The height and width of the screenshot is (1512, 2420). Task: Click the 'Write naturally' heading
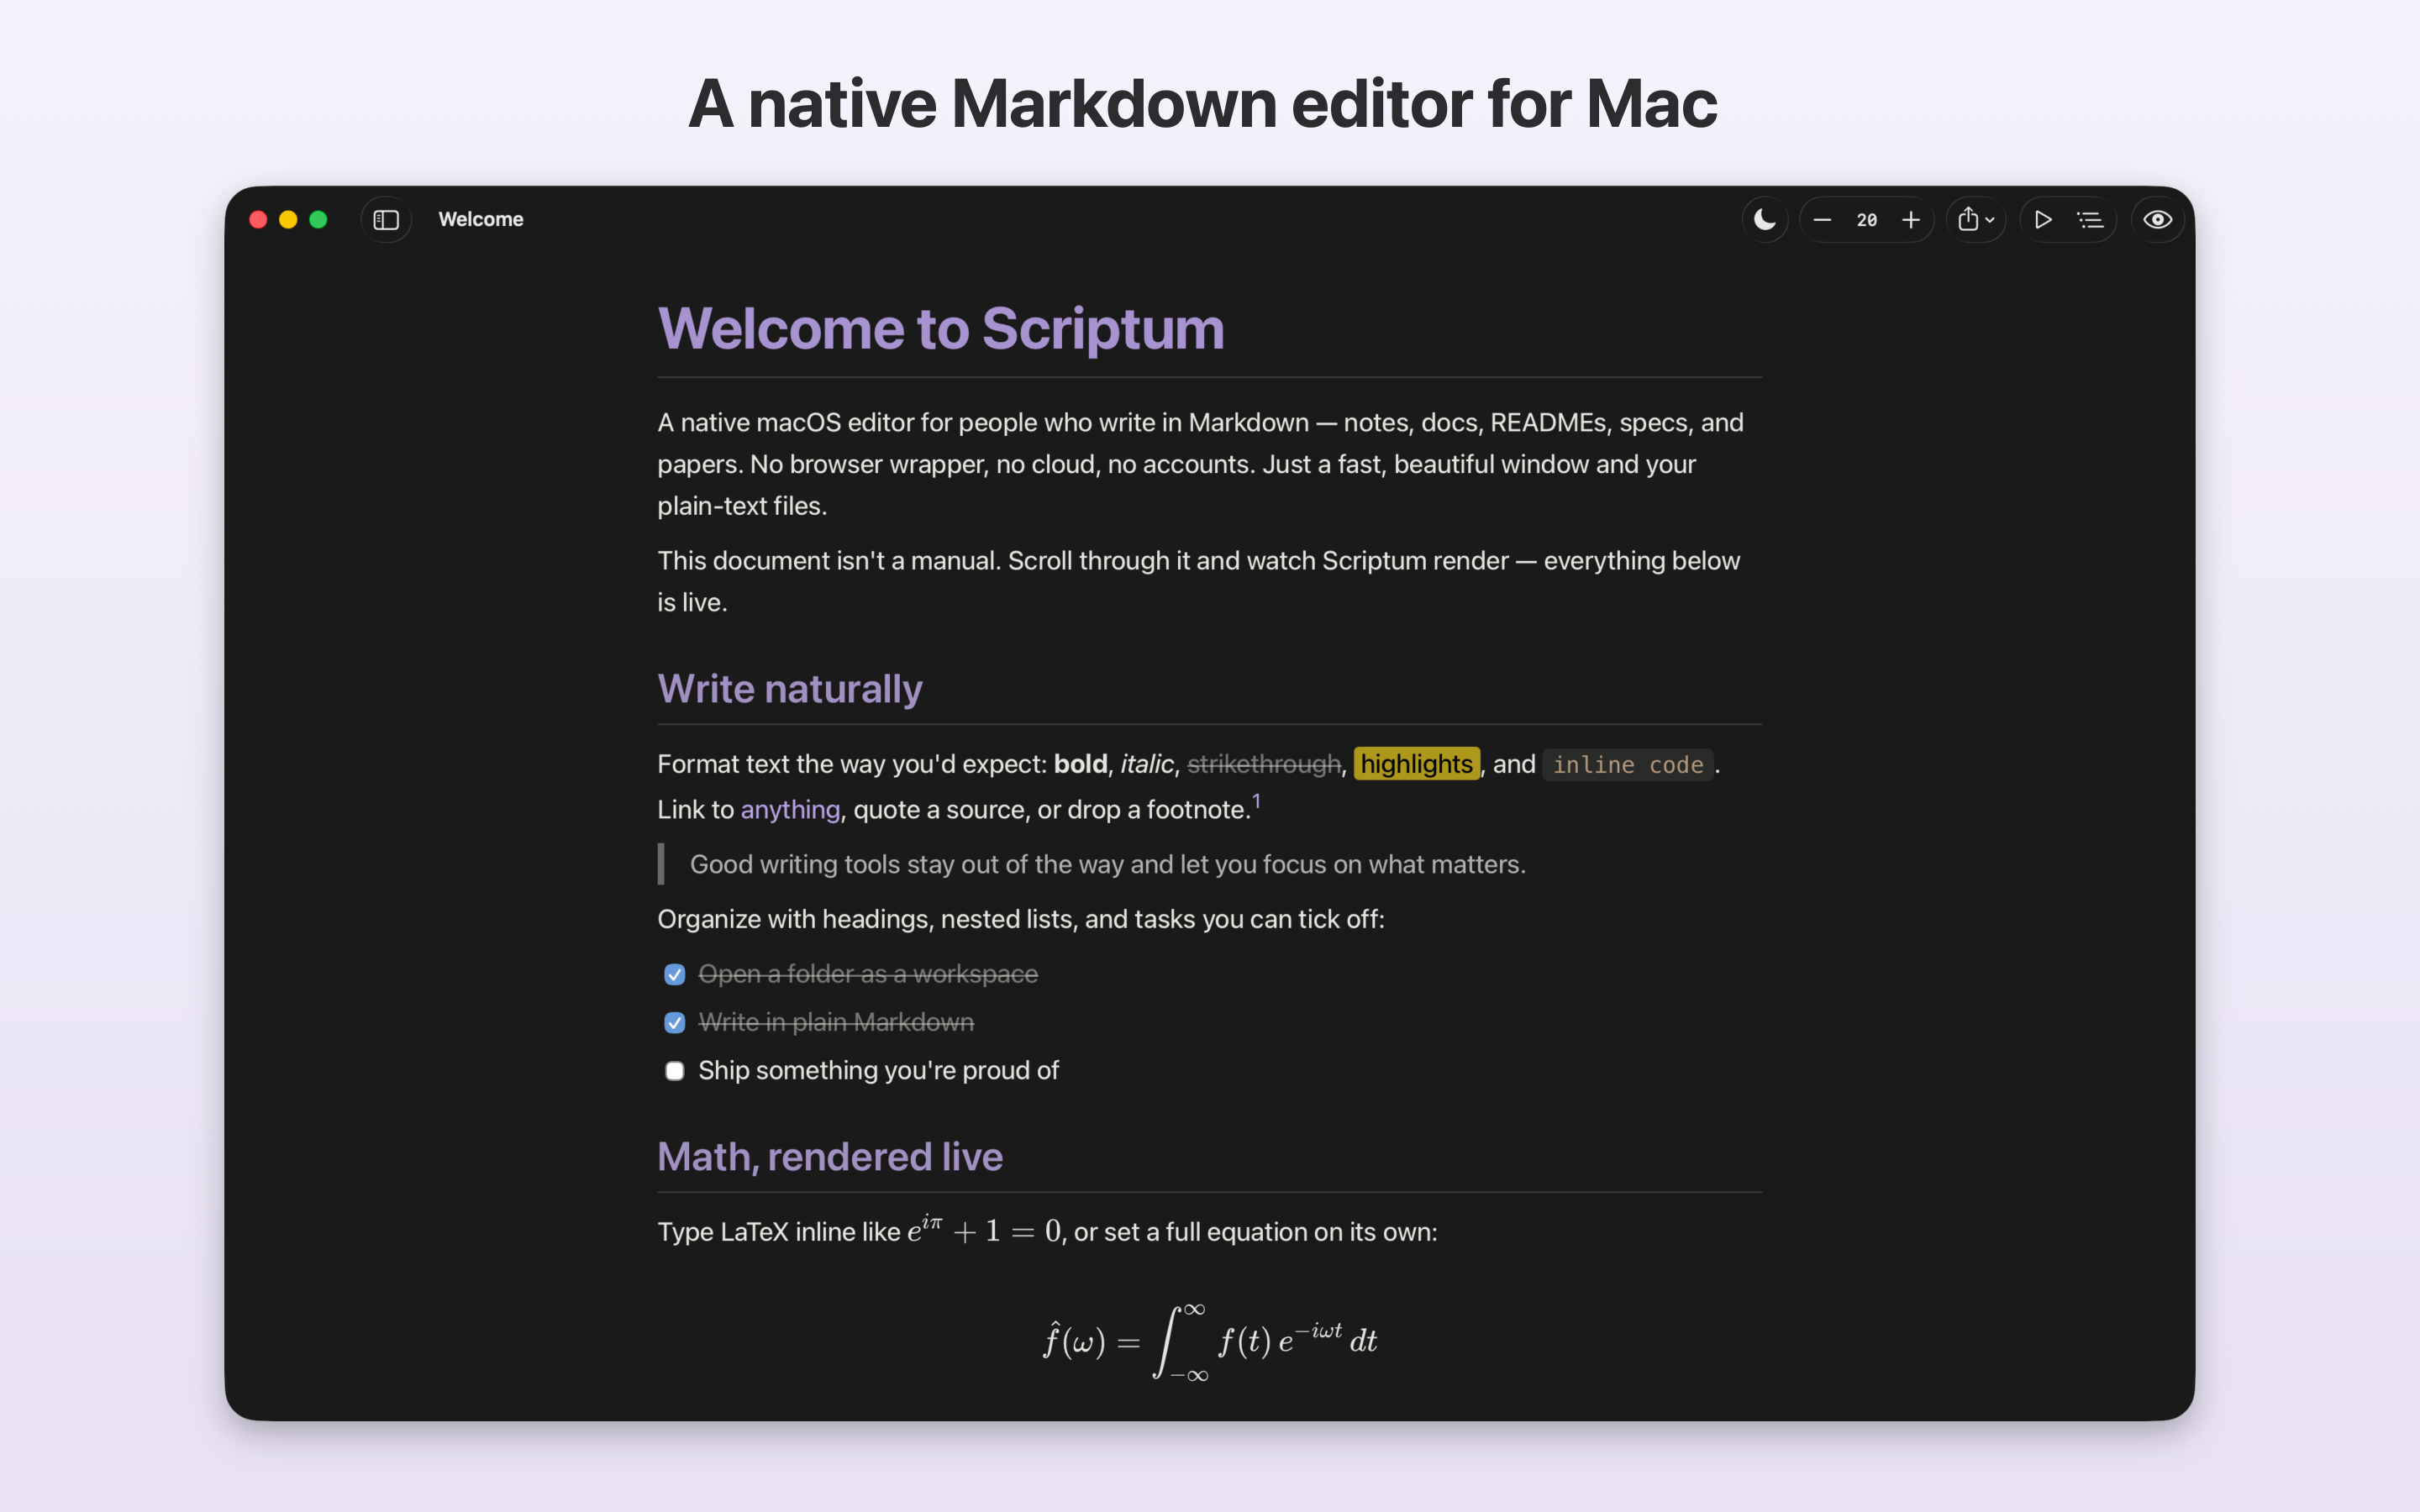coord(790,689)
